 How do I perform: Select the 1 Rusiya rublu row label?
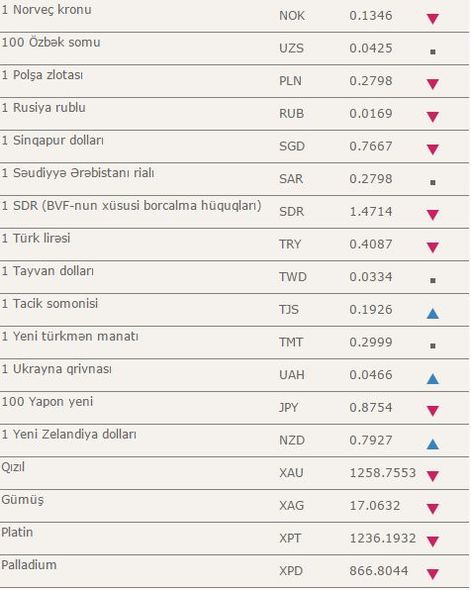[x=44, y=108]
